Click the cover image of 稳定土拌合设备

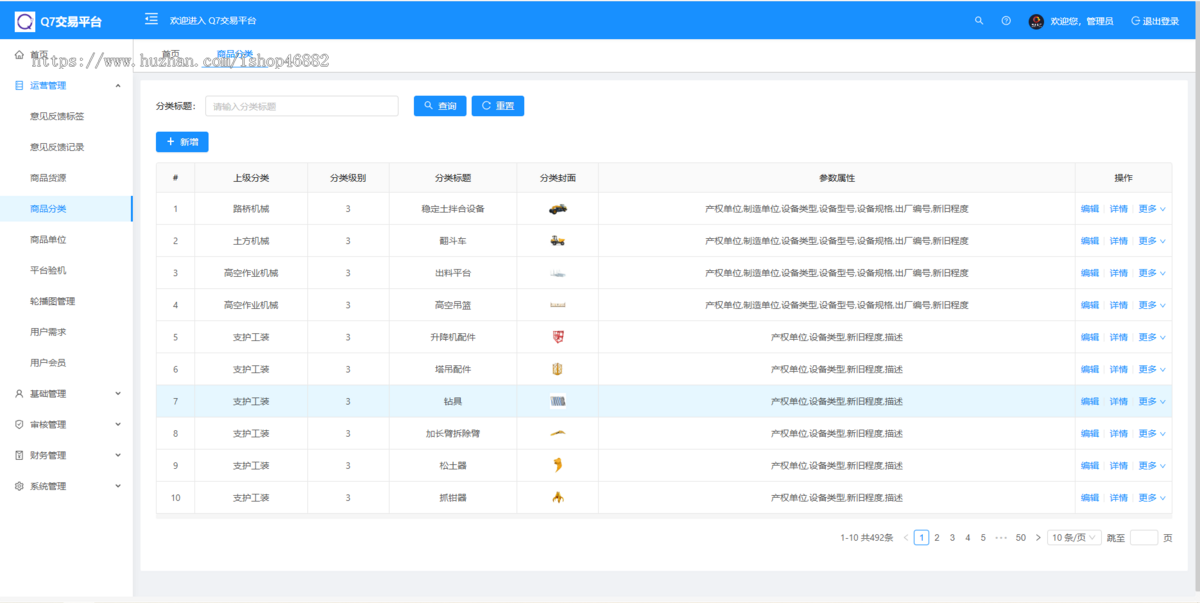pyautogui.click(x=558, y=209)
